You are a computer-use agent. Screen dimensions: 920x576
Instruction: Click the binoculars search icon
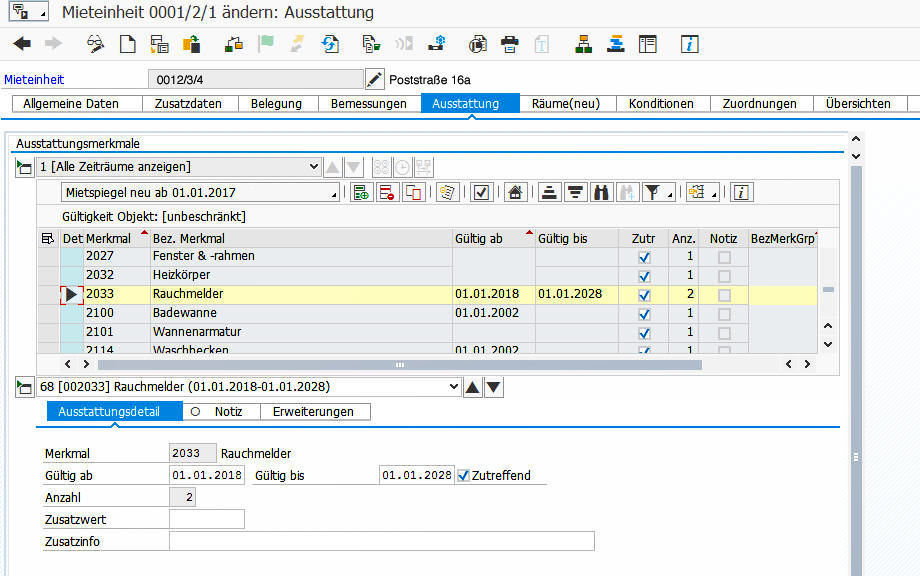(601, 192)
